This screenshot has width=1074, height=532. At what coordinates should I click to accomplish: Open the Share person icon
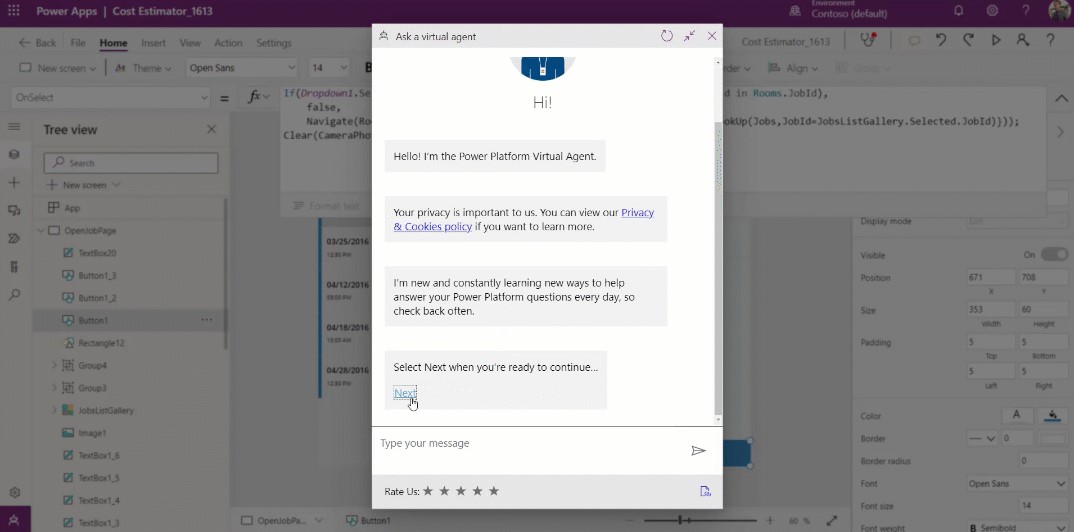(x=1023, y=40)
